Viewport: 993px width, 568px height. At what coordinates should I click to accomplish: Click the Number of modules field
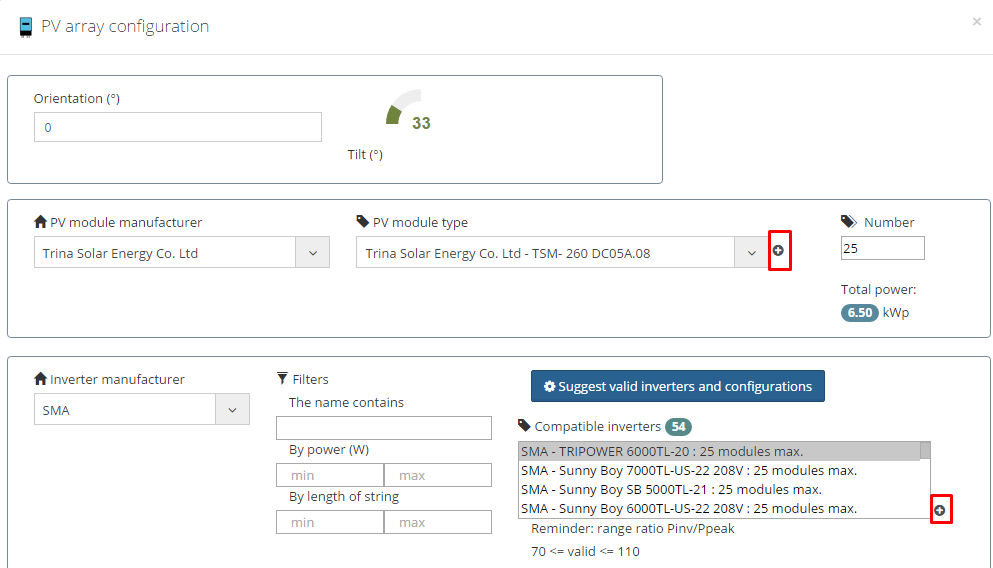click(882, 248)
